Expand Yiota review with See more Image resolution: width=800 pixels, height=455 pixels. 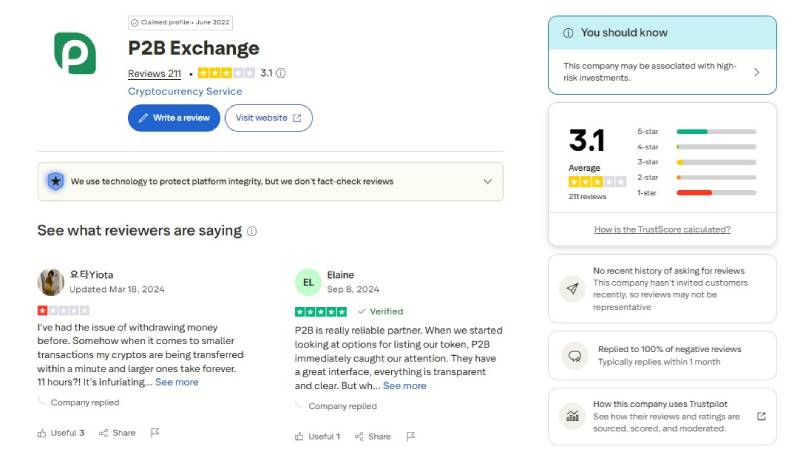(177, 382)
